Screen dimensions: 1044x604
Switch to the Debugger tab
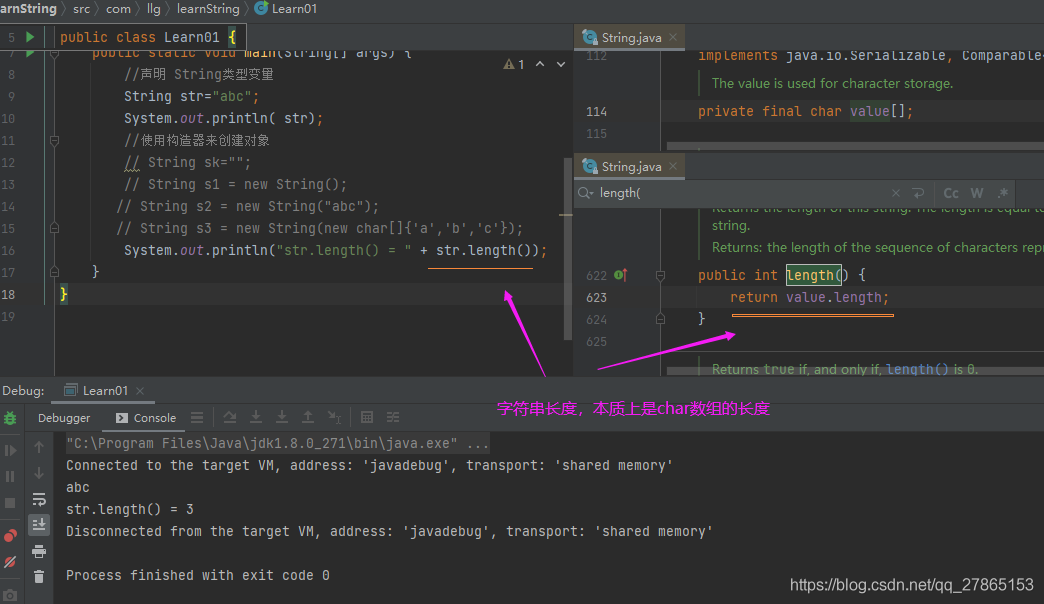click(63, 417)
